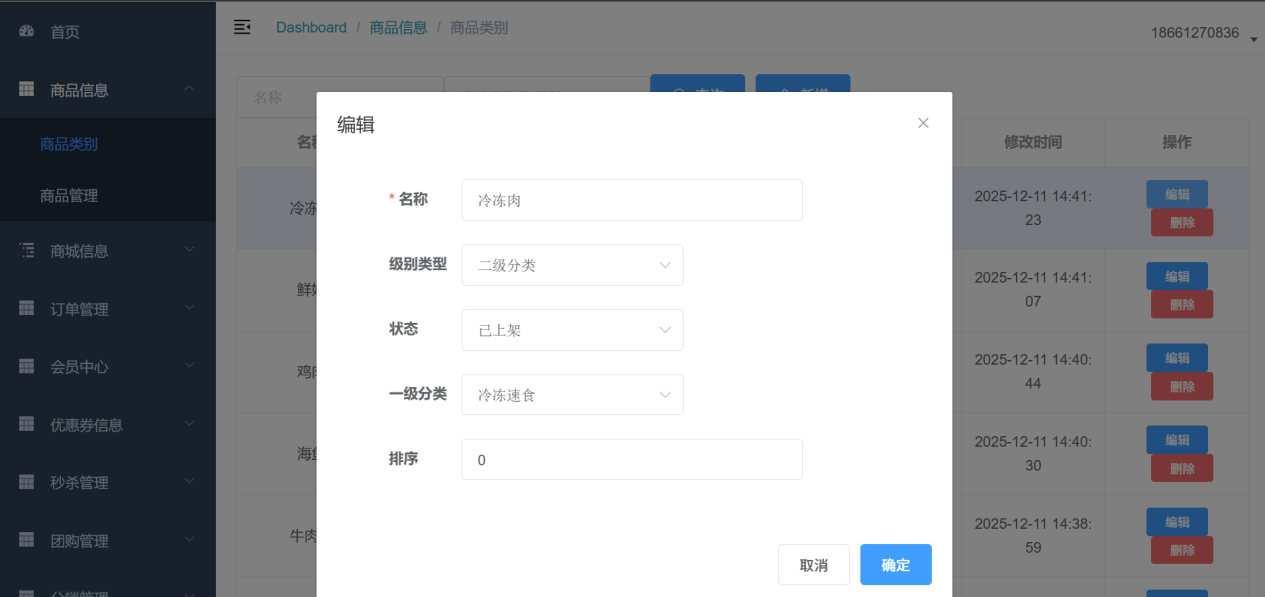This screenshot has width=1265, height=597.
Task: Click the 名称 input field in dialog
Action: [x=631, y=200]
